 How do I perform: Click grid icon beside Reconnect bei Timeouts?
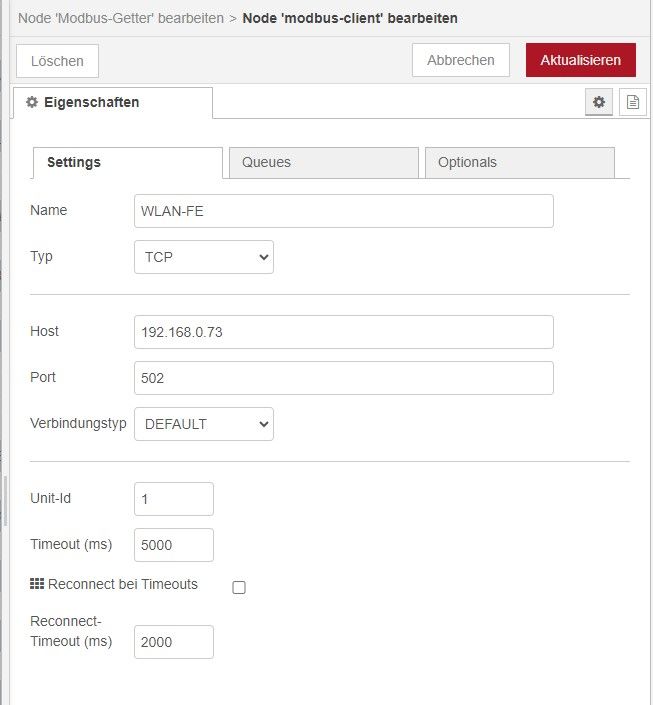(37, 584)
